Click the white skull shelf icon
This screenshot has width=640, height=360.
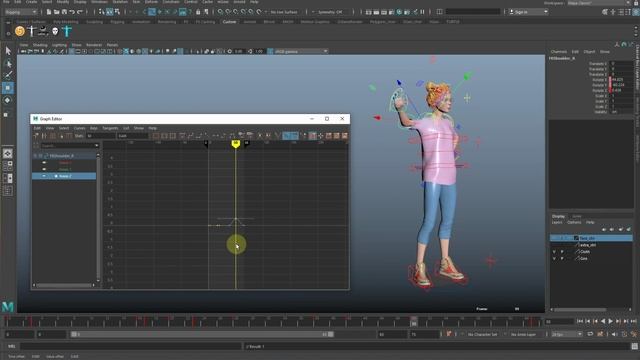click(x=55, y=31)
